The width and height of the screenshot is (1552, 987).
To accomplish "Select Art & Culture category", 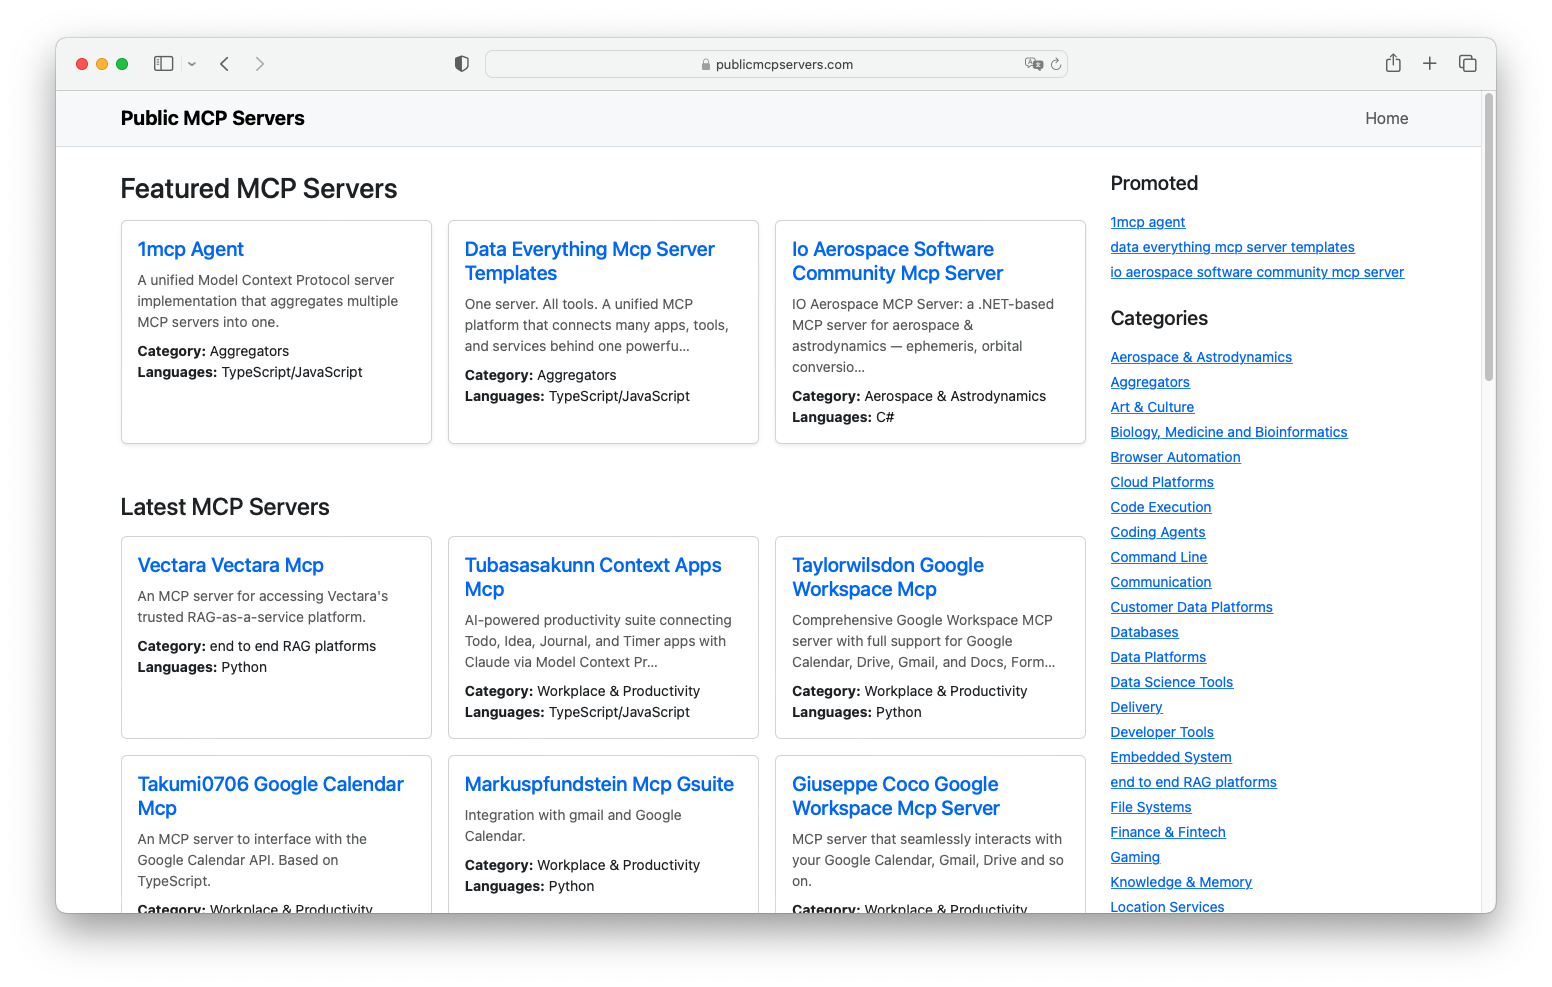I will click(x=1152, y=407).
